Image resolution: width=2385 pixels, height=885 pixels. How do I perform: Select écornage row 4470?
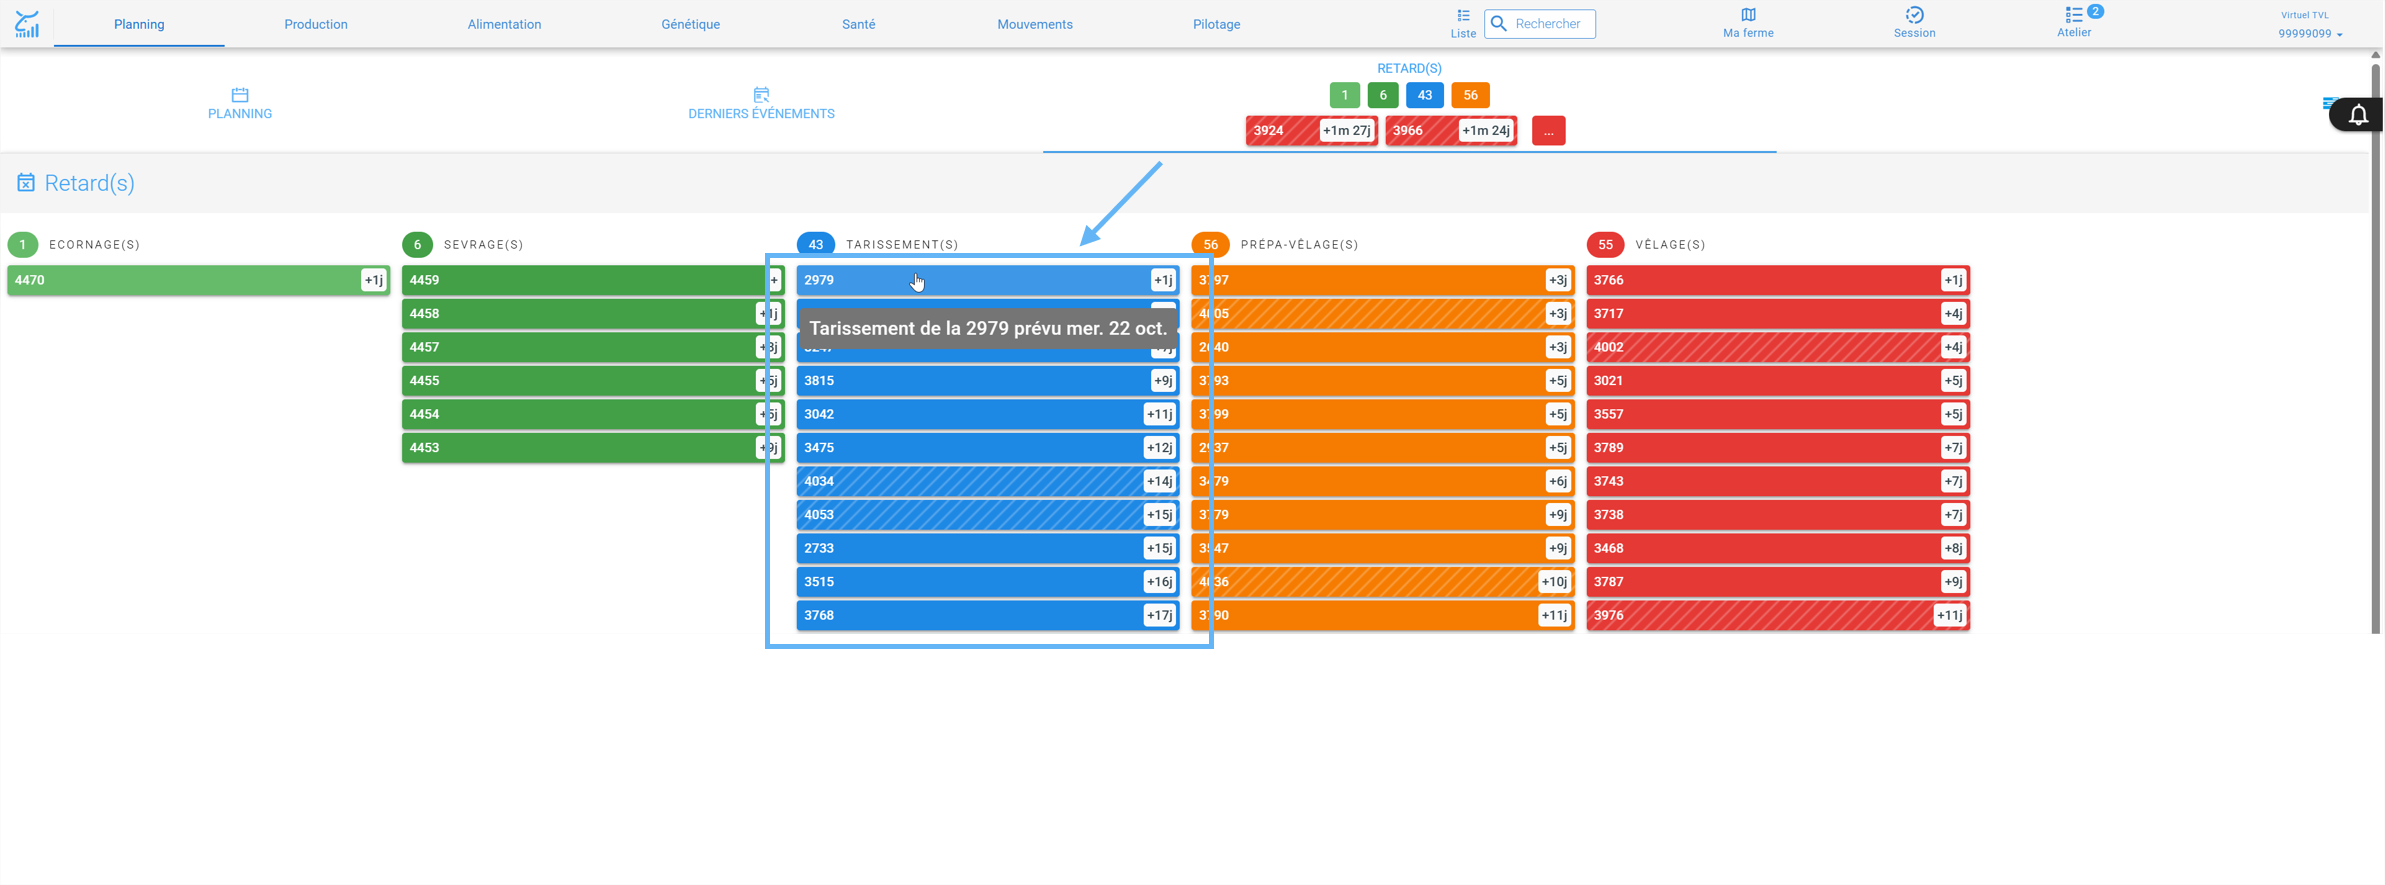click(198, 280)
